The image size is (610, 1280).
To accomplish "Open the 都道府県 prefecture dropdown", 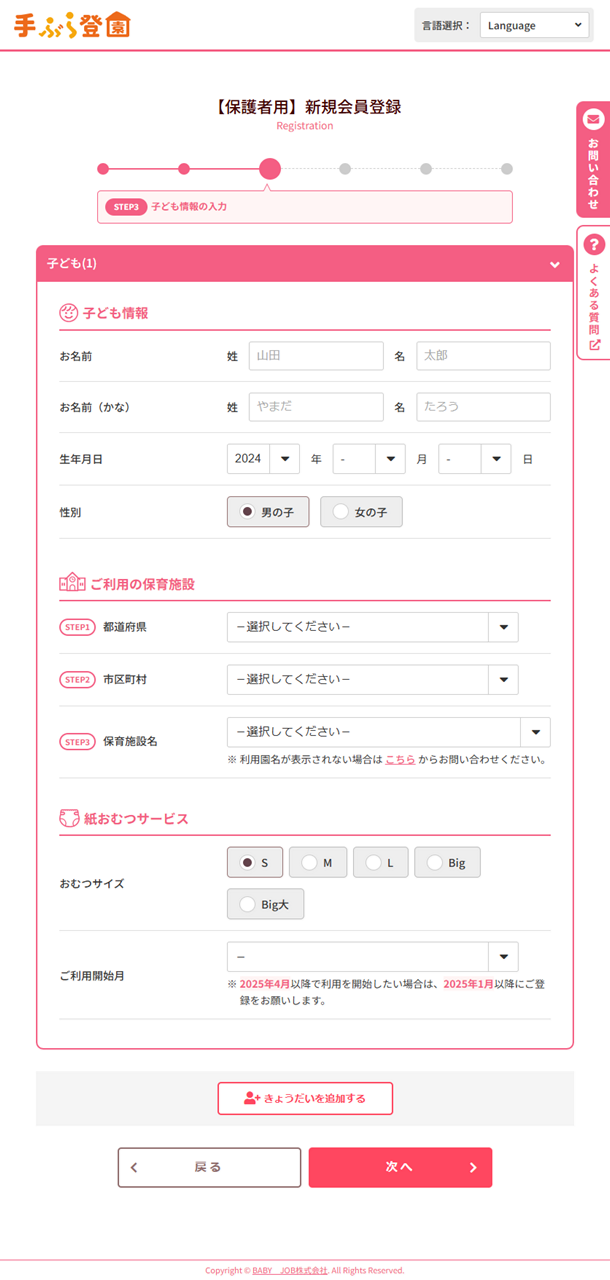I will coord(372,627).
